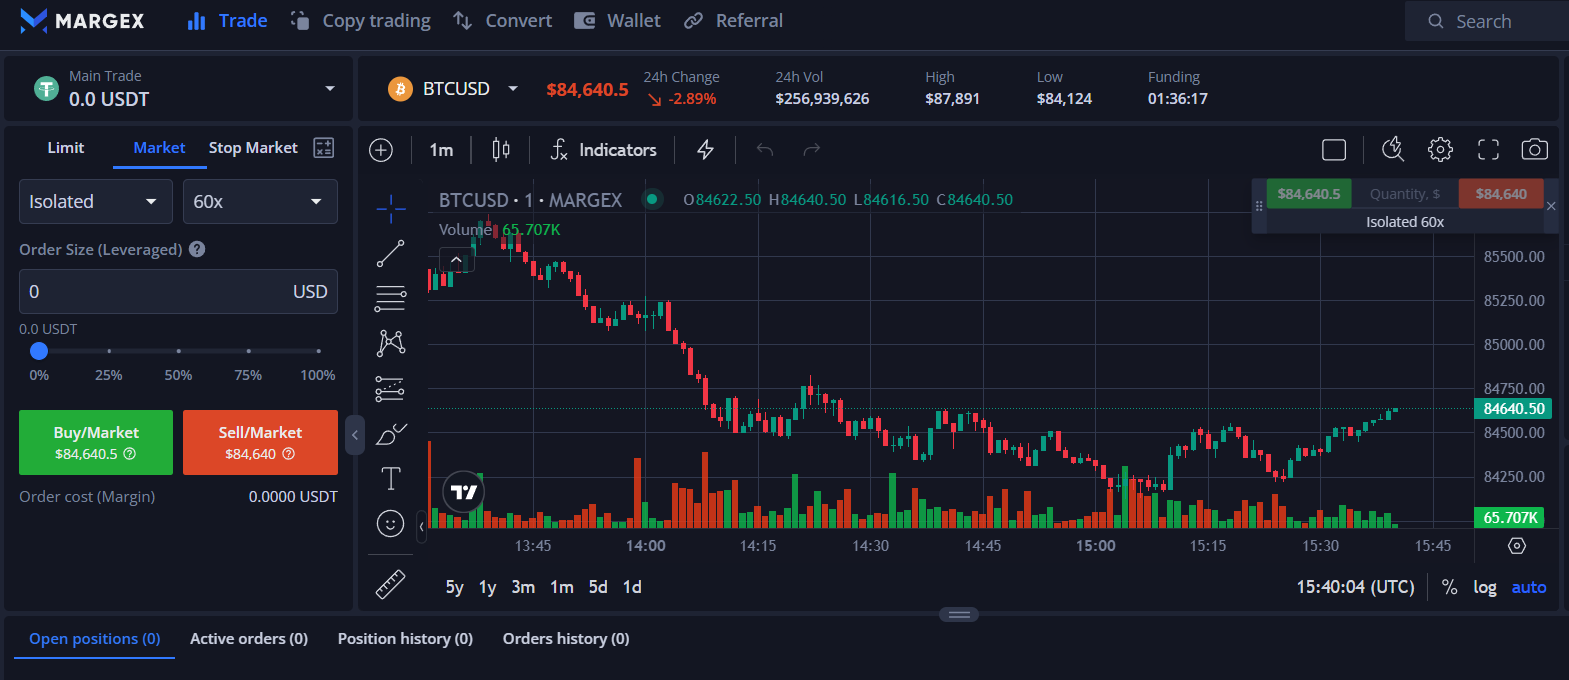Open the chart settings gear
Image resolution: width=1569 pixels, height=680 pixels.
(x=1440, y=150)
